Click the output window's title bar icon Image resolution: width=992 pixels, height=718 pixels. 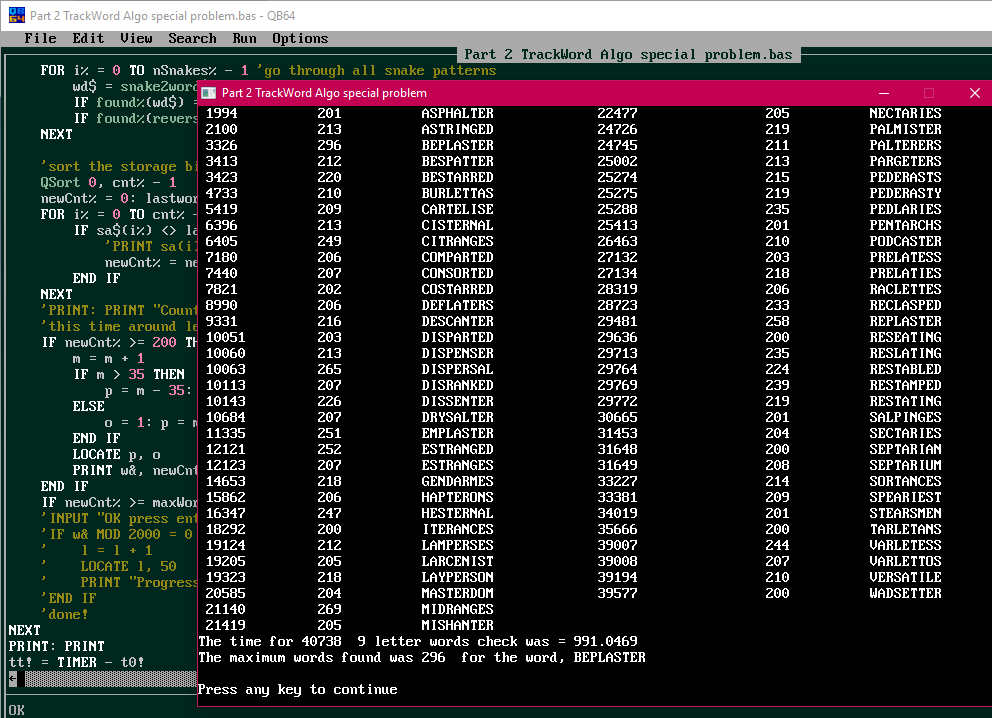209,93
